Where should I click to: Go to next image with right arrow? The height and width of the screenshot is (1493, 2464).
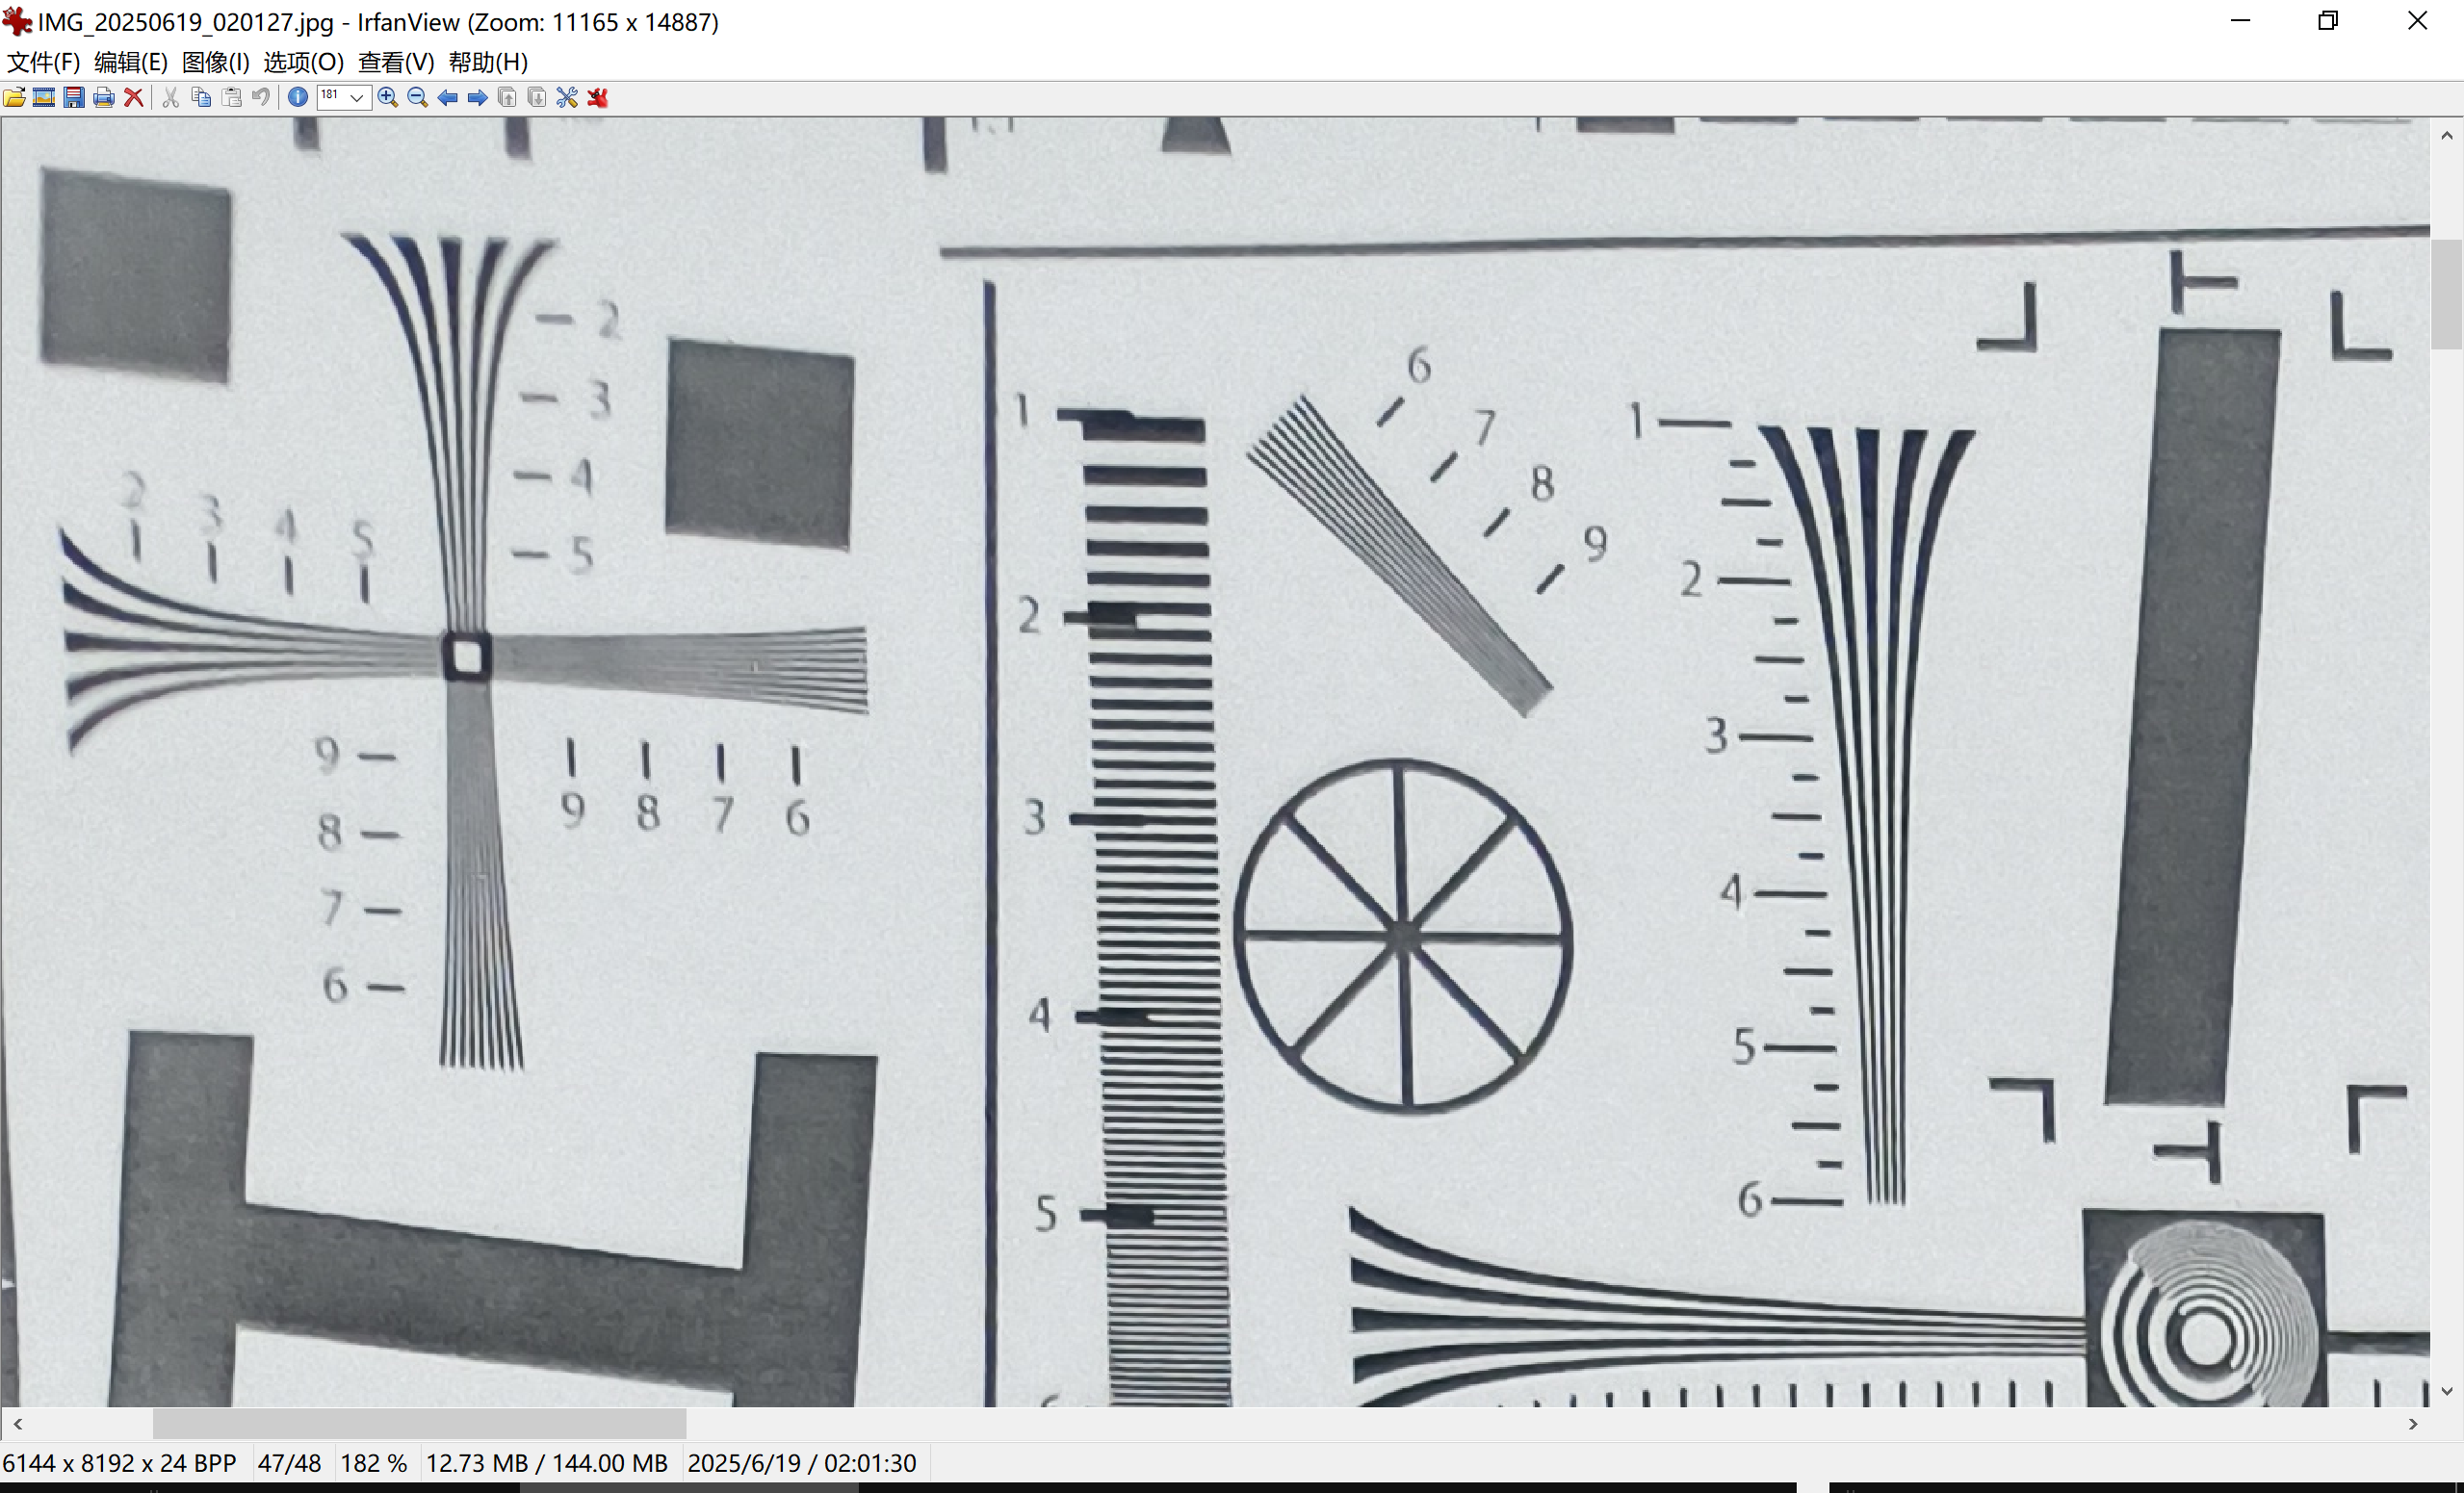tap(478, 97)
